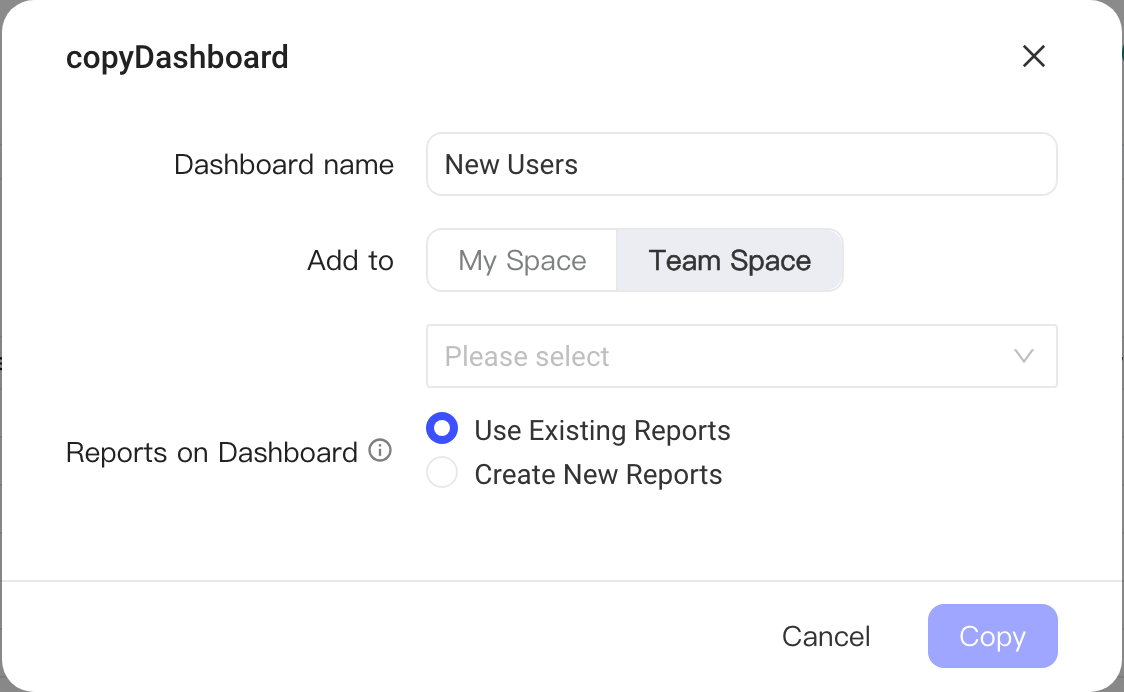Confirm with the Copy button

(x=993, y=636)
